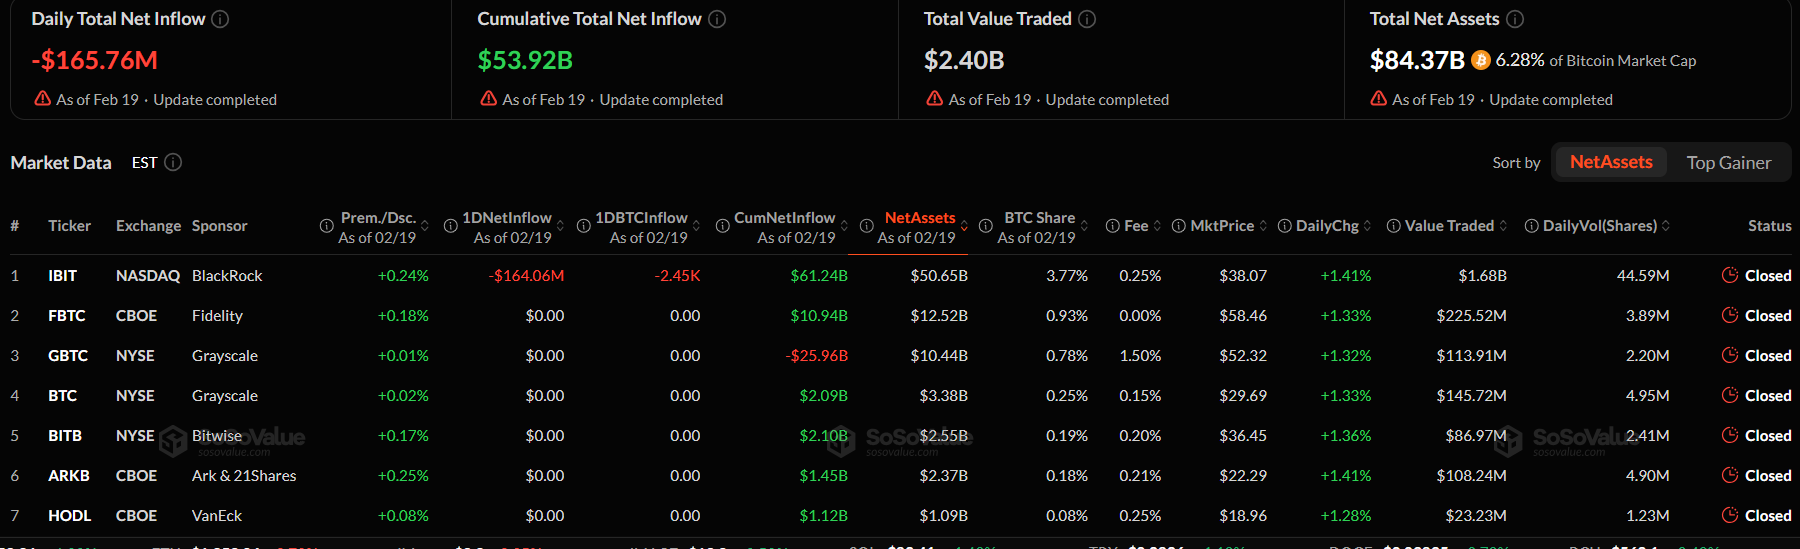1800x549 pixels.
Task: Click warning triangle under $53.92B
Action: point(489,99)
